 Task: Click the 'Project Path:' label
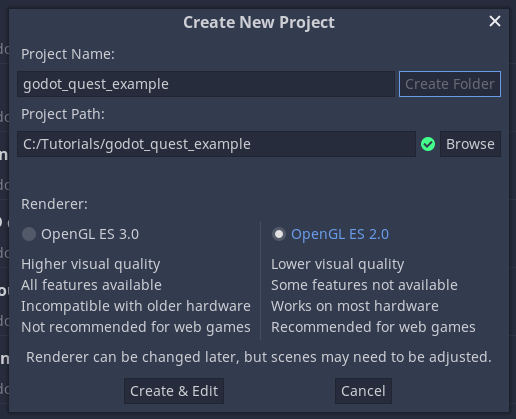[x=63, y=114]
